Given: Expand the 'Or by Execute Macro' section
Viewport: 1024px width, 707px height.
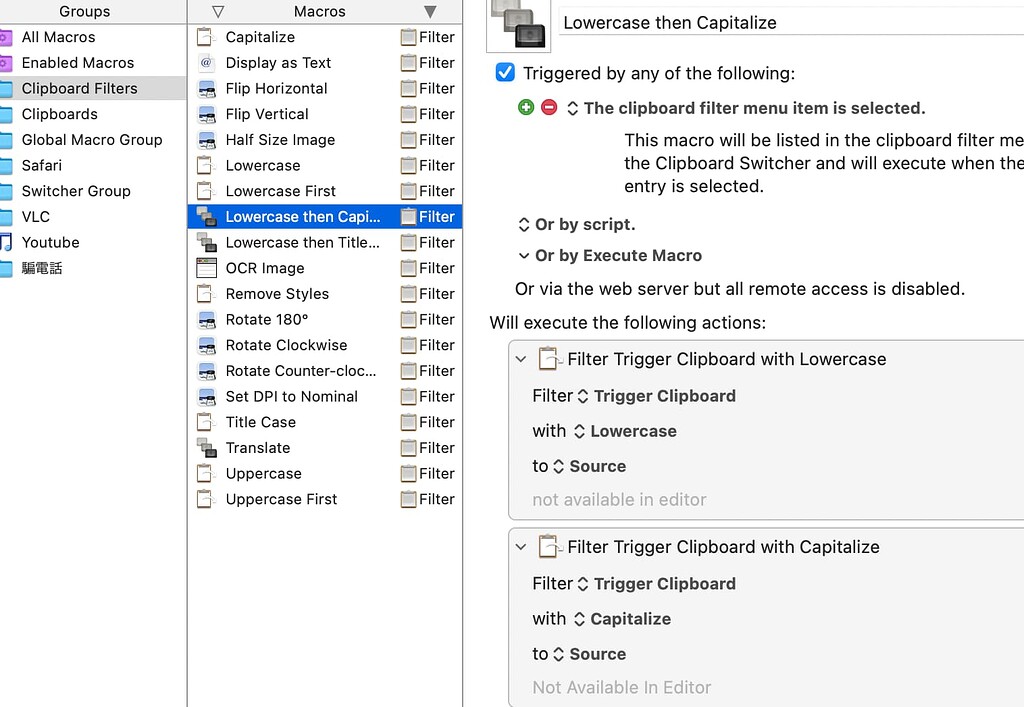Looking at the screenshot, I should [x=524, y=255].
